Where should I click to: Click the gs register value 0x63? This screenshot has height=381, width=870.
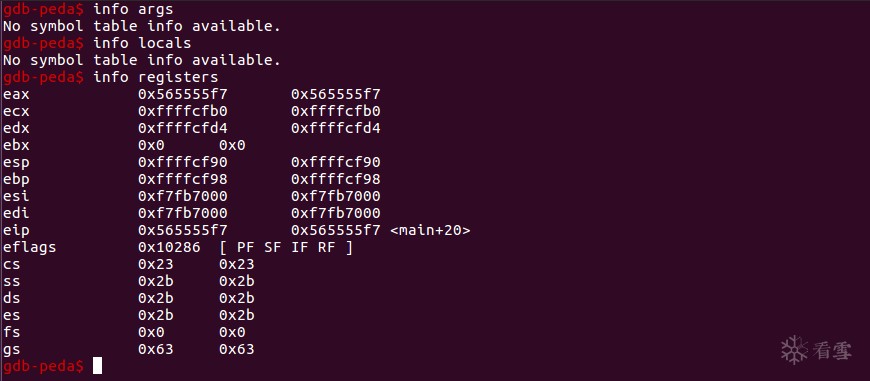click(x=155, y=349)
